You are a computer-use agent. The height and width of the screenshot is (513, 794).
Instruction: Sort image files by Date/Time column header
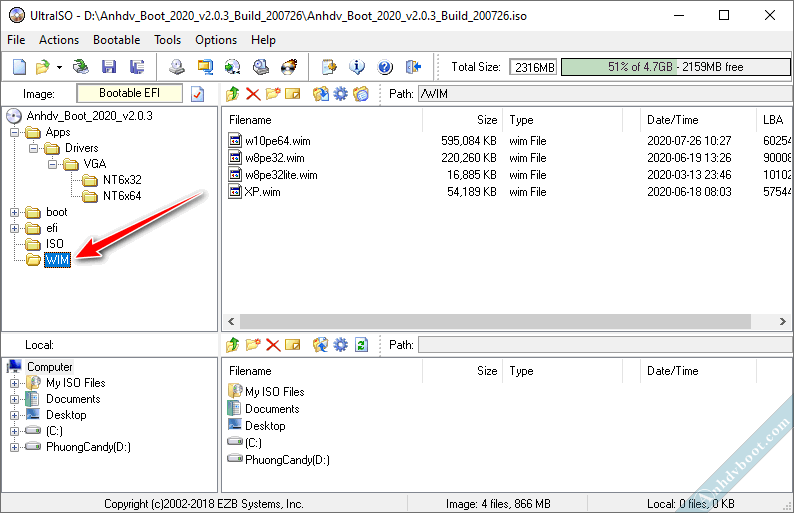698,120
